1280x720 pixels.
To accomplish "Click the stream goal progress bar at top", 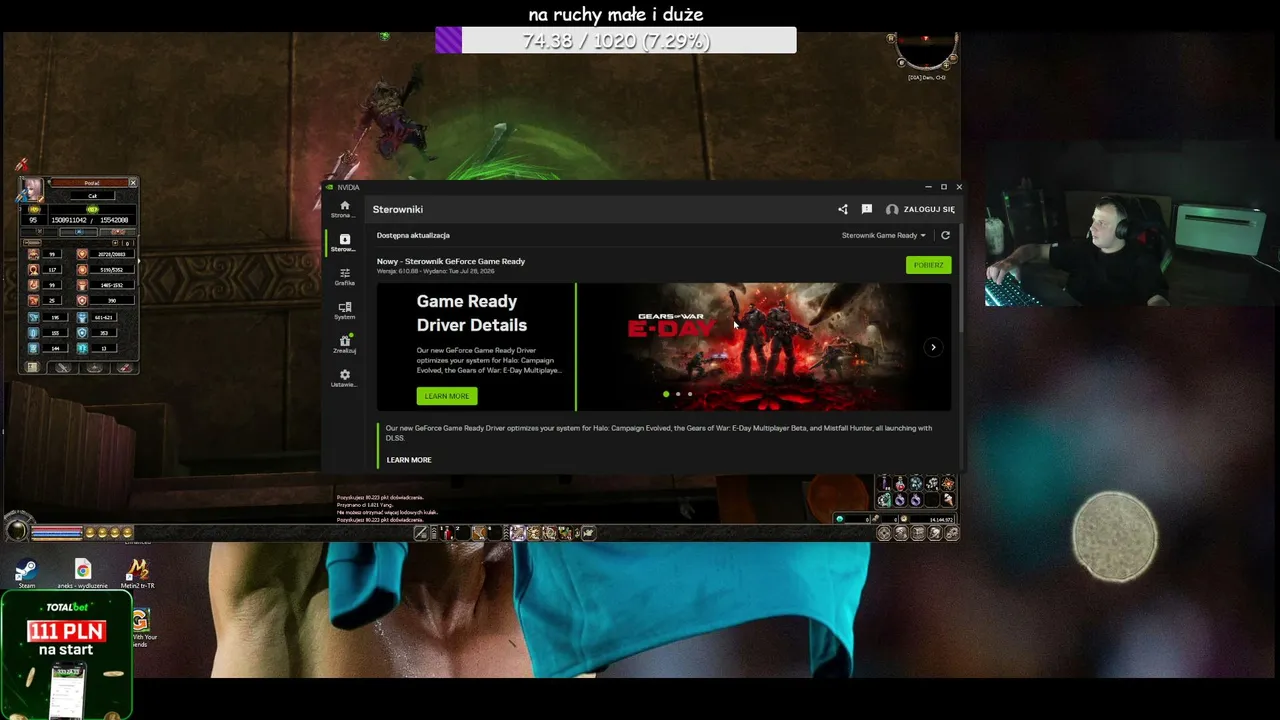I will click(616, 41).
